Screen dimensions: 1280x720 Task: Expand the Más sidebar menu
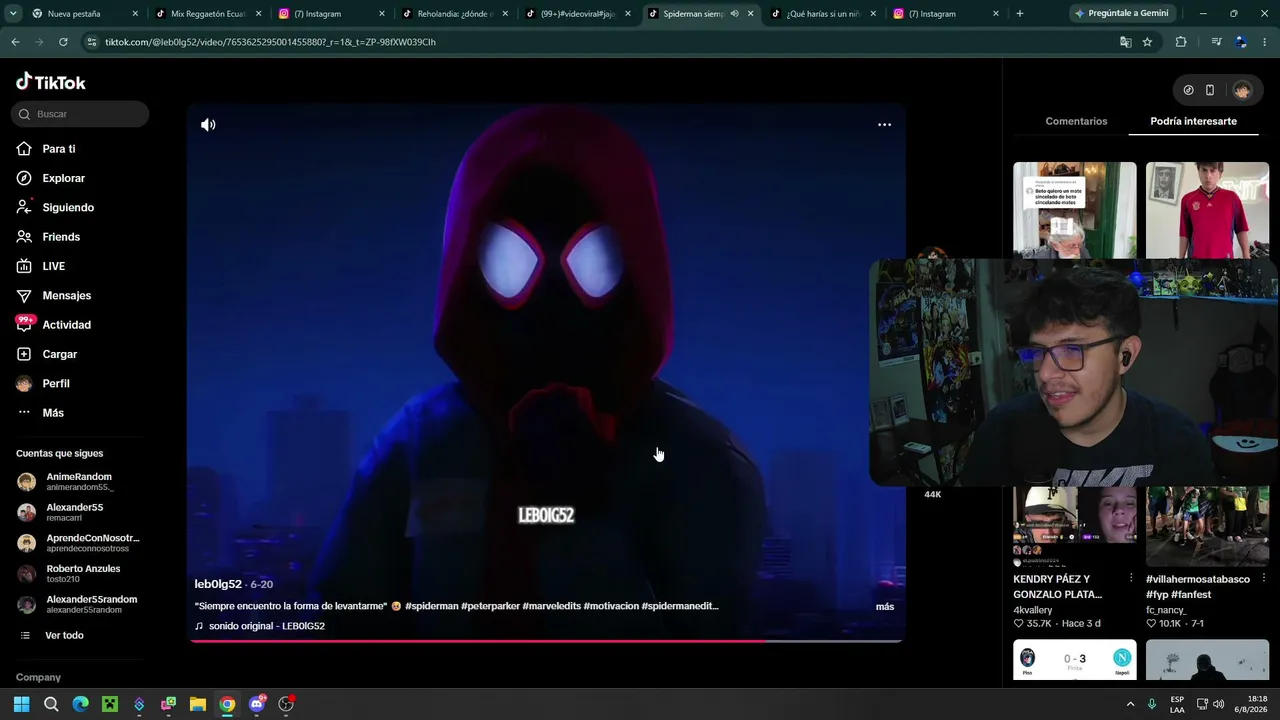[x=53, y=413]
